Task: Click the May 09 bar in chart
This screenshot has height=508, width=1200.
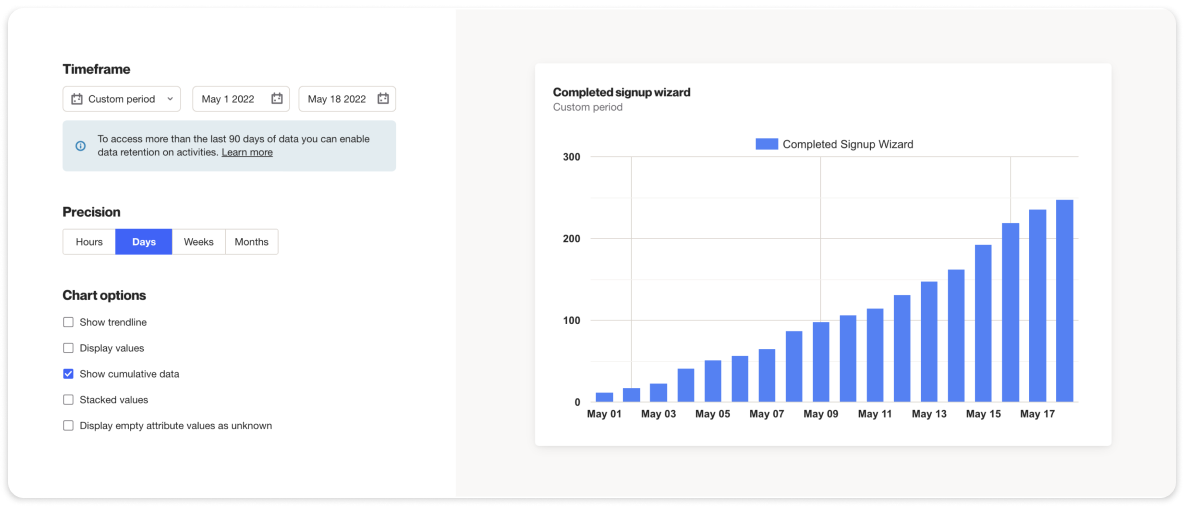Action: point(821,362)
